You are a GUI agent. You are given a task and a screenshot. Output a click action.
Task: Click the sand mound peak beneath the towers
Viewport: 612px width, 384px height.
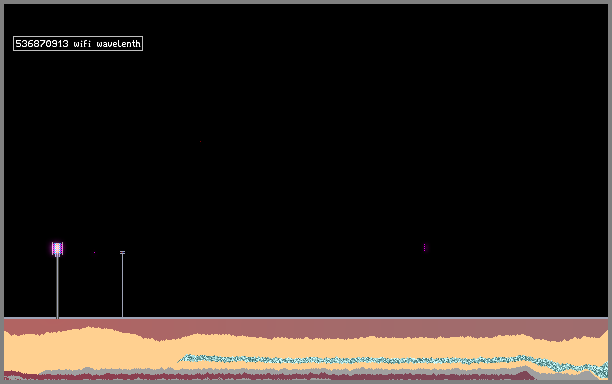(x=89, y=328)
